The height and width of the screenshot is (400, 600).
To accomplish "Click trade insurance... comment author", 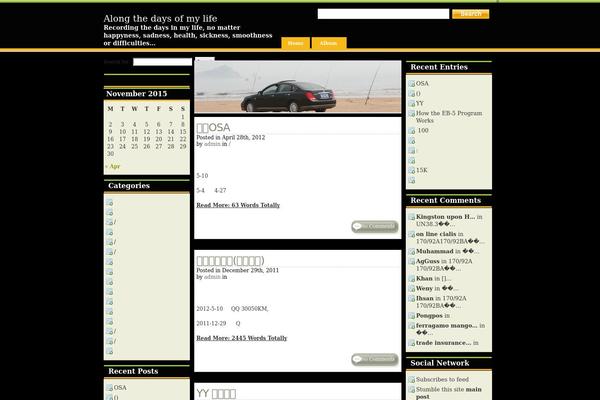I will (443, 343).
